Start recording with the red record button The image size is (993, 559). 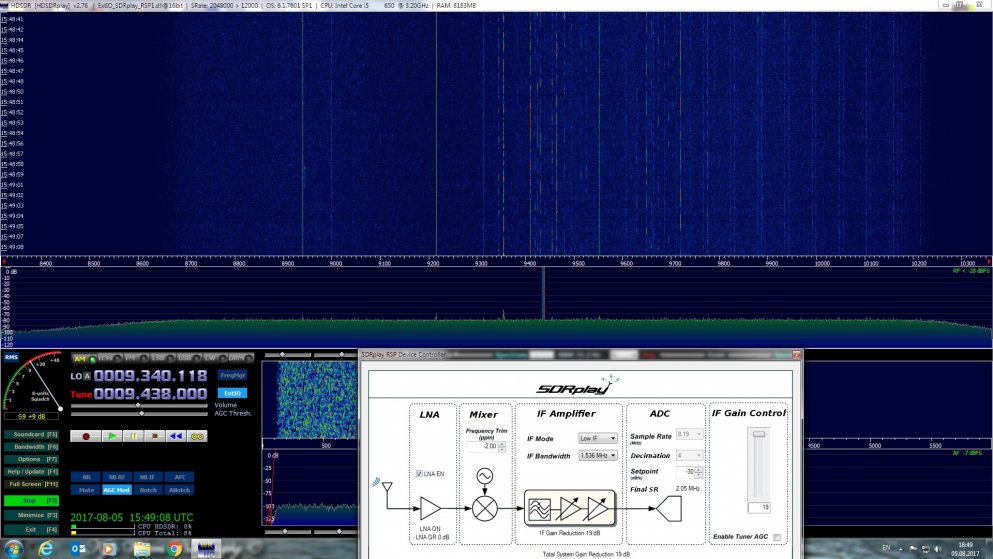pyautogui.click(x=85, y=436)
